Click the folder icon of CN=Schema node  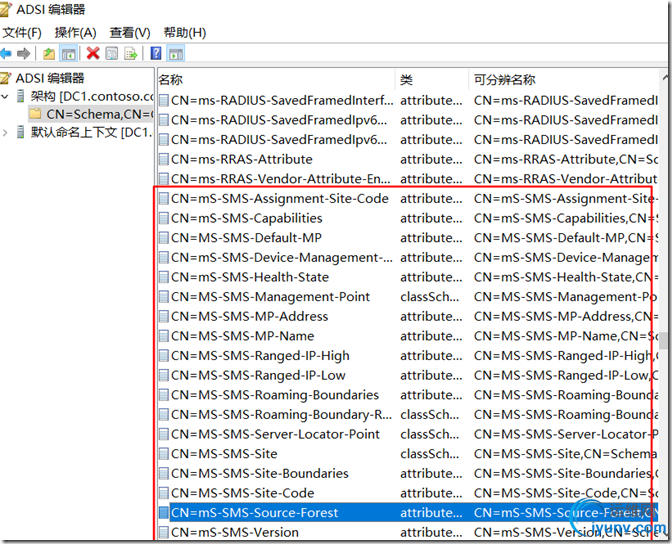[35, 114]
